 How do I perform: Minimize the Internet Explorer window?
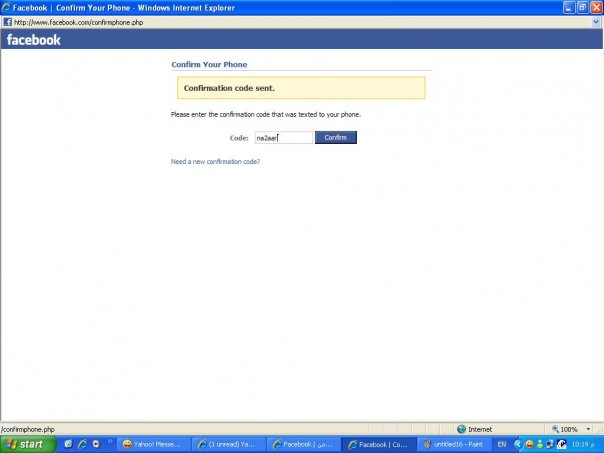pyautogui.click(x=569, y=7)
